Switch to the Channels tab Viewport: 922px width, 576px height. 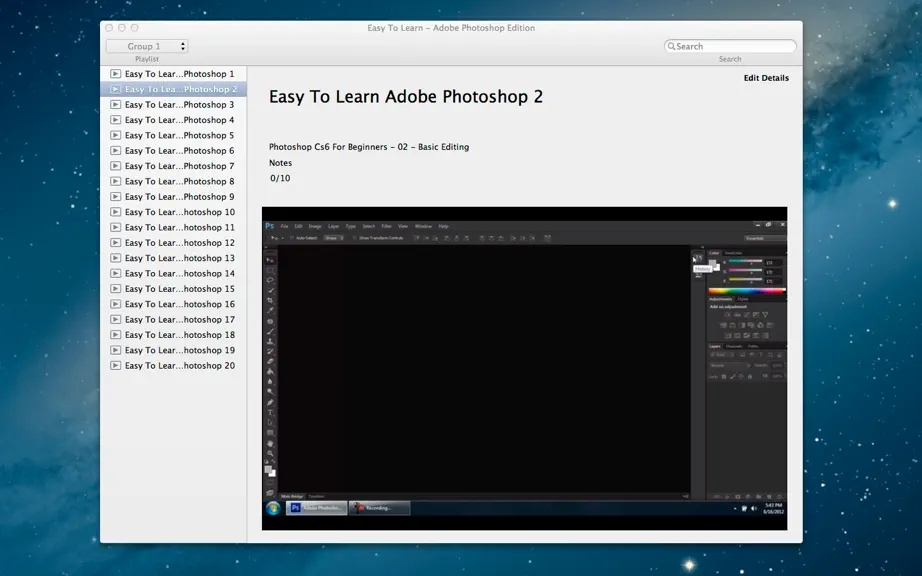pos(734,346)
